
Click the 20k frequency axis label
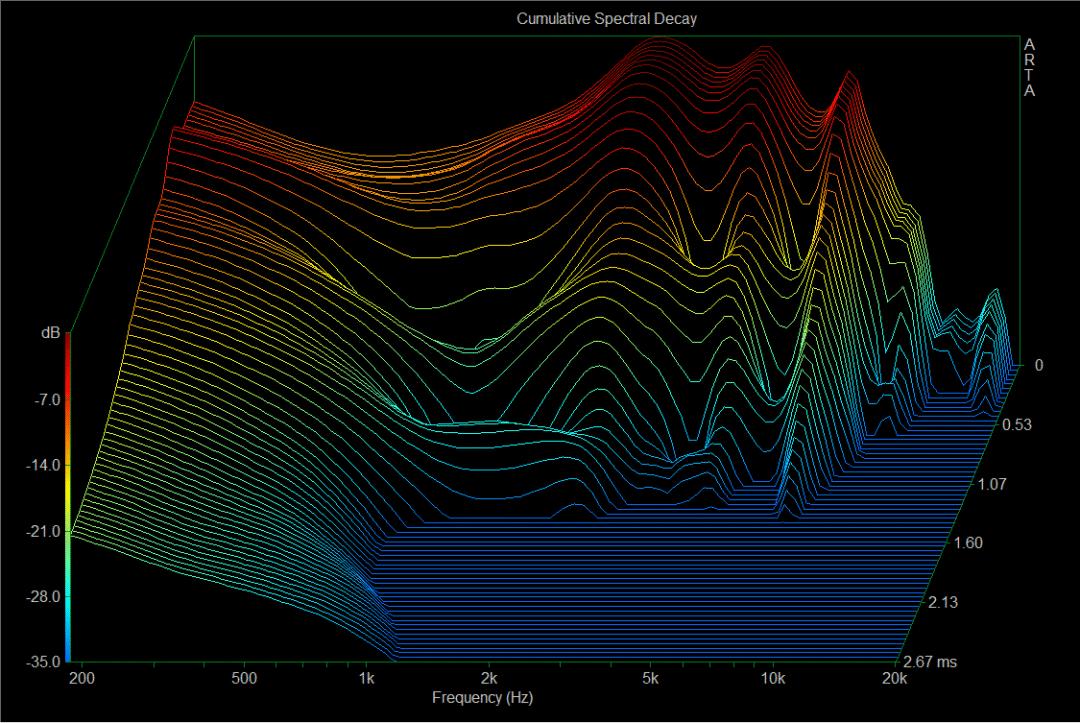point(895,679)
